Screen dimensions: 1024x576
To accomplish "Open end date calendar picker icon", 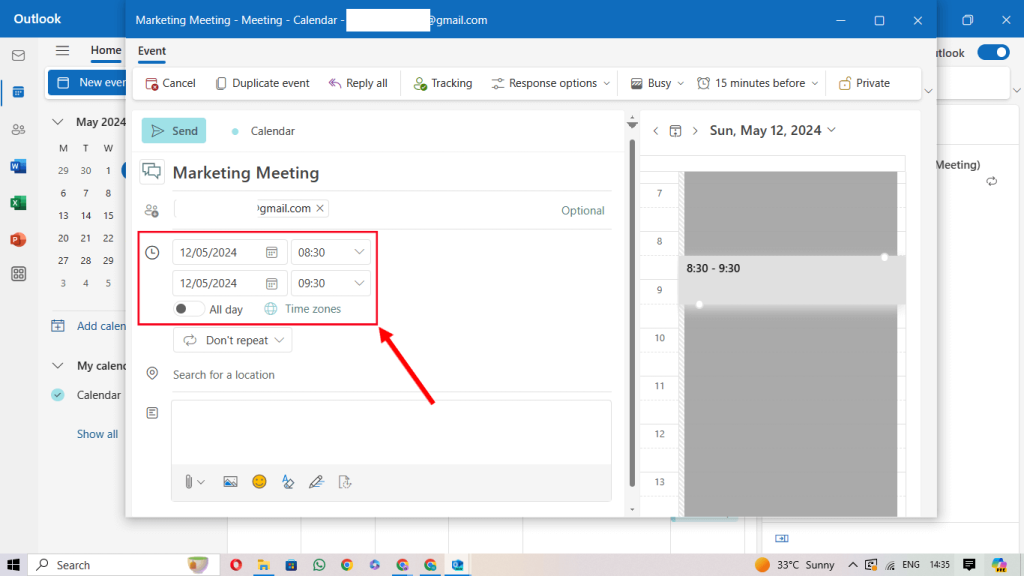I will click(272, 283).
